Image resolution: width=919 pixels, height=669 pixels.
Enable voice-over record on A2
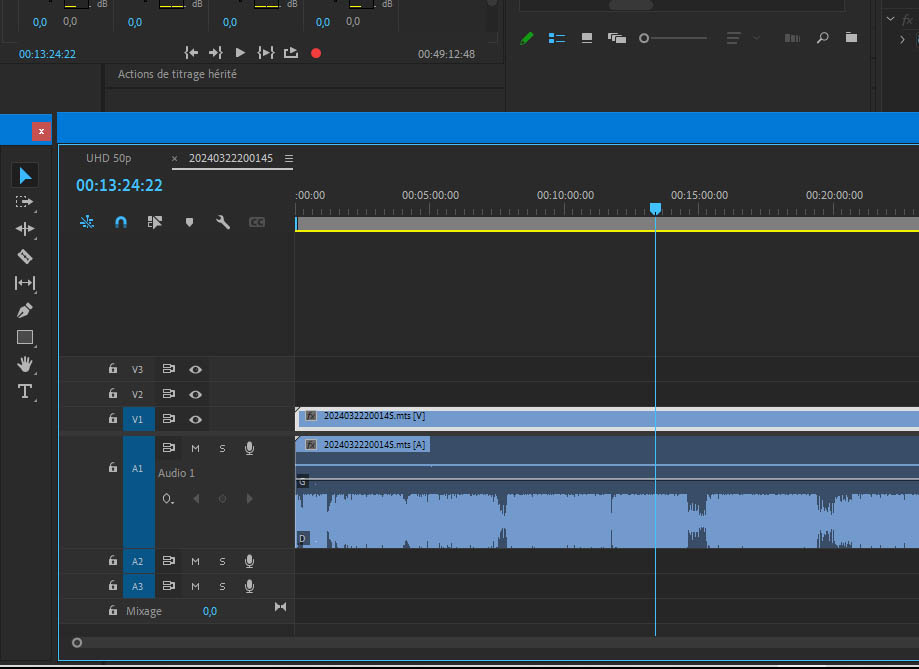(x=249, y=561)
